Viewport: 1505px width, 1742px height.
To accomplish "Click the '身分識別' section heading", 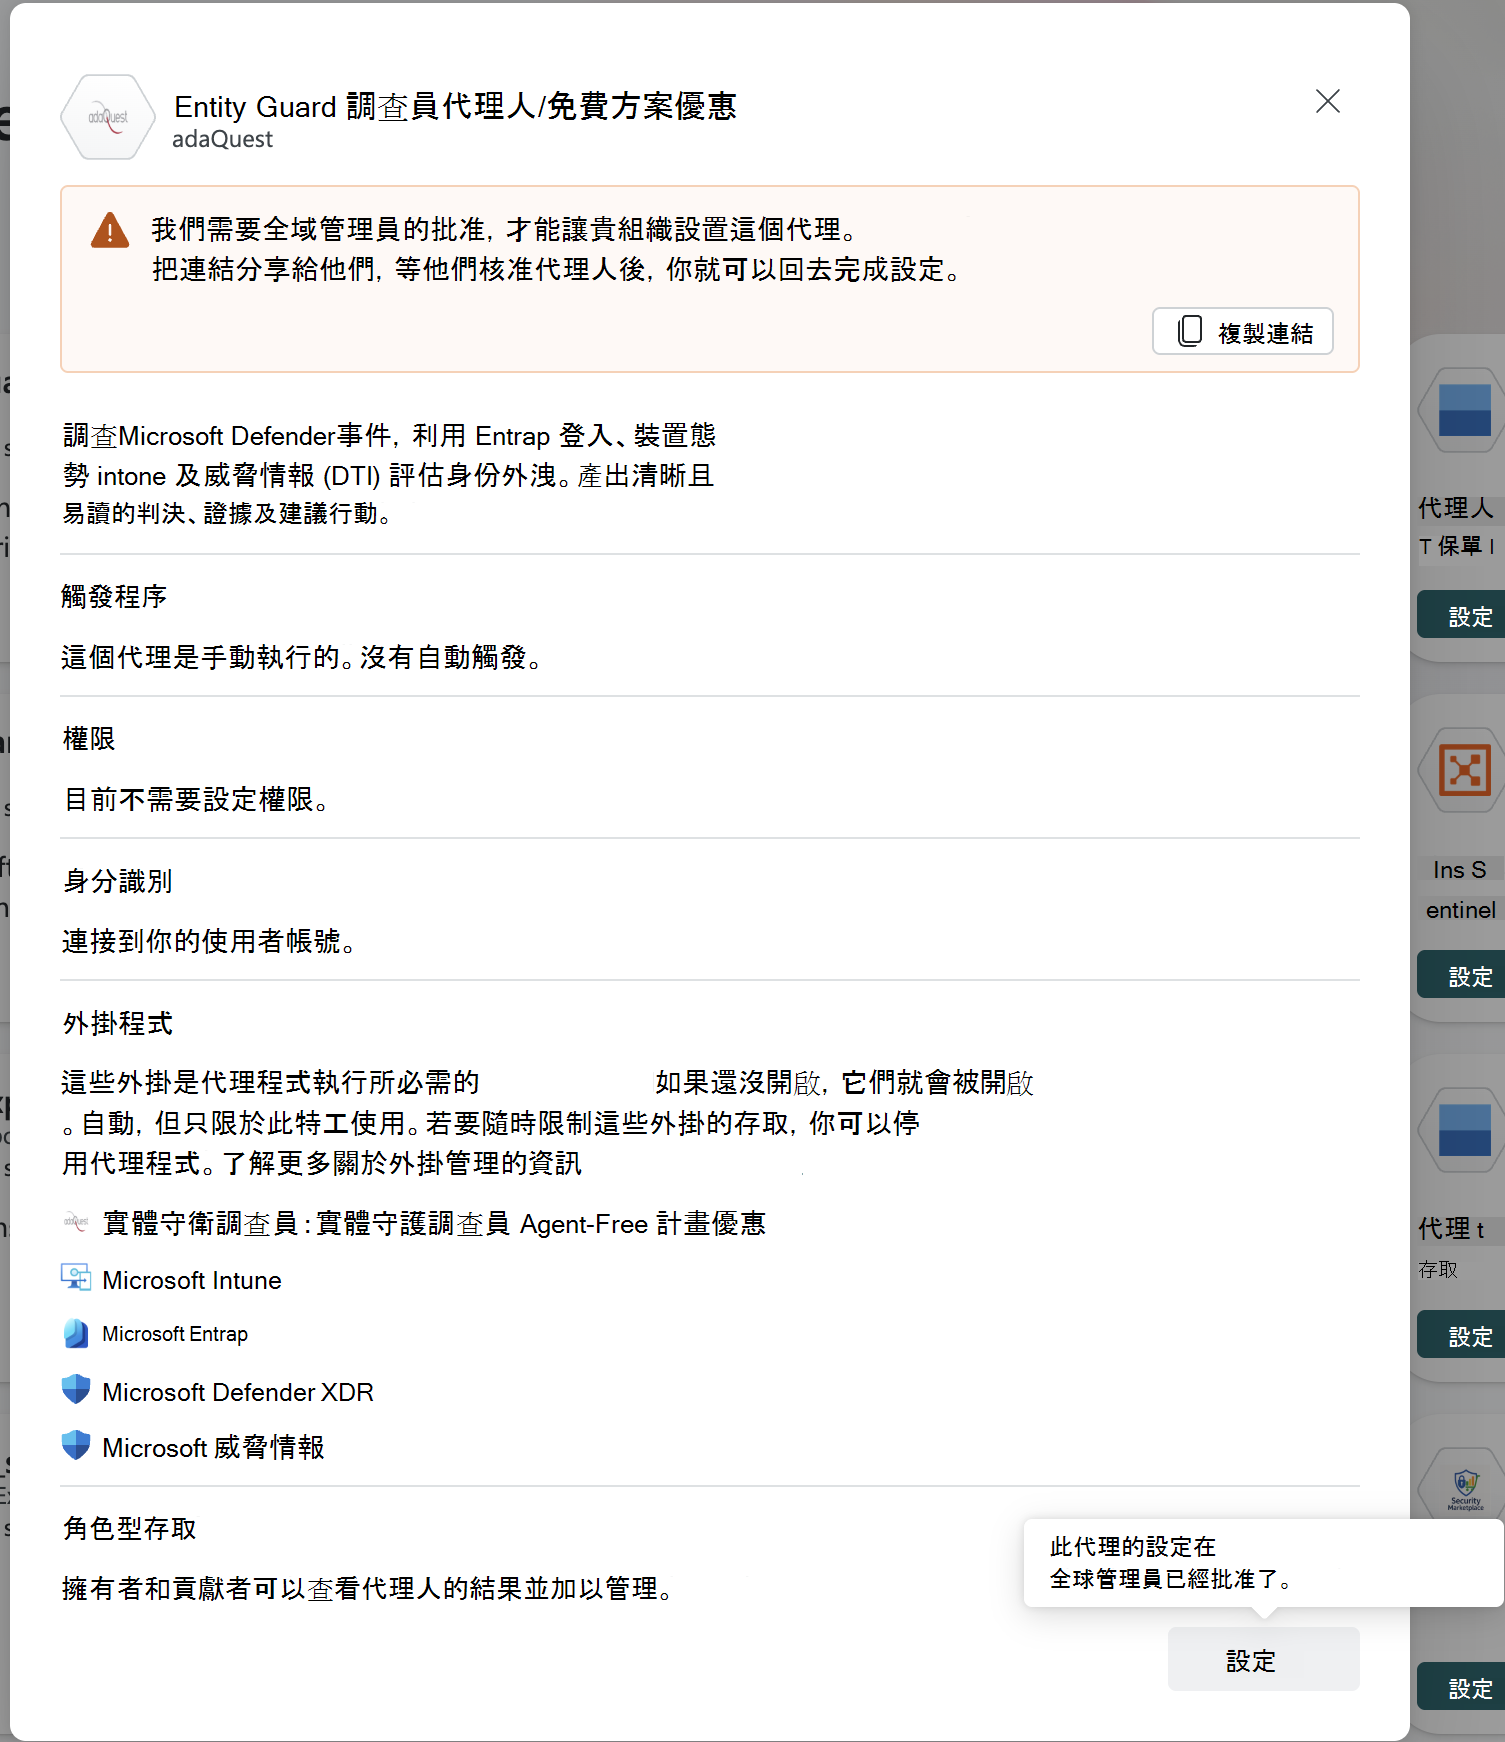I will tap(117, 880).
